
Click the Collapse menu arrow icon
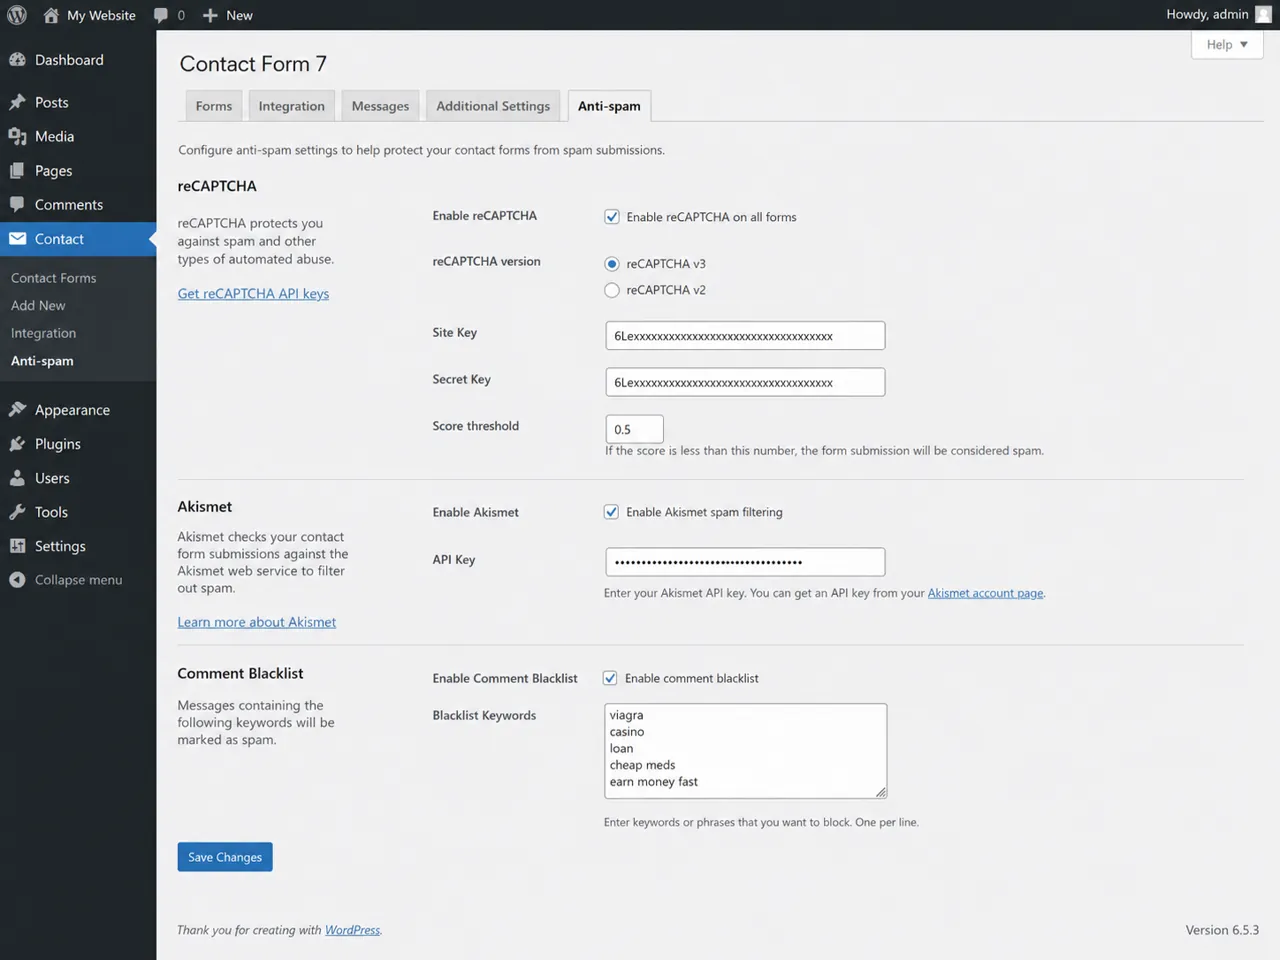click(x=17, y=580)
